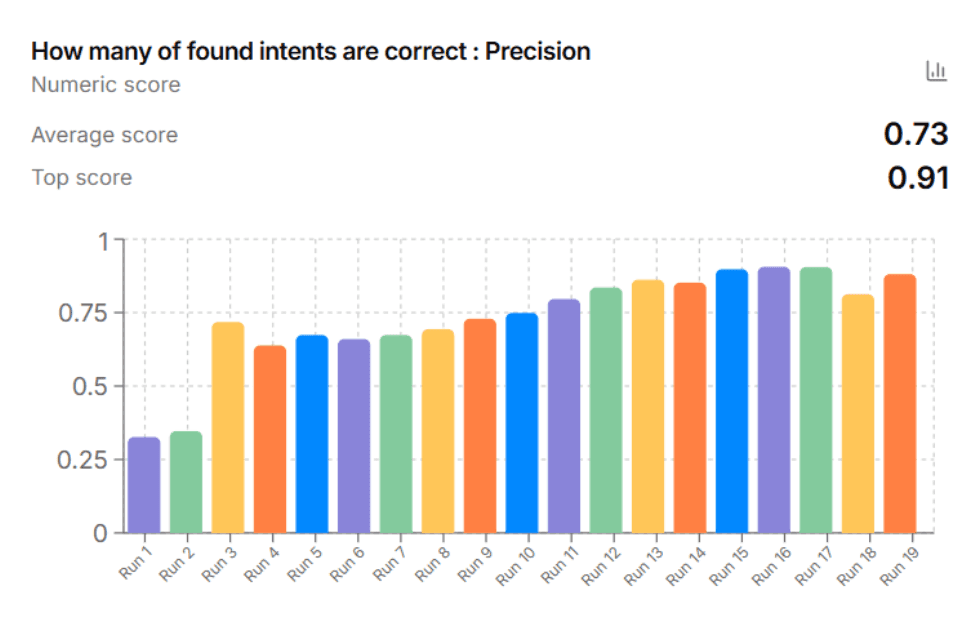
Task: Click the 0.73 average score value
Action: (x=916, y=135)
